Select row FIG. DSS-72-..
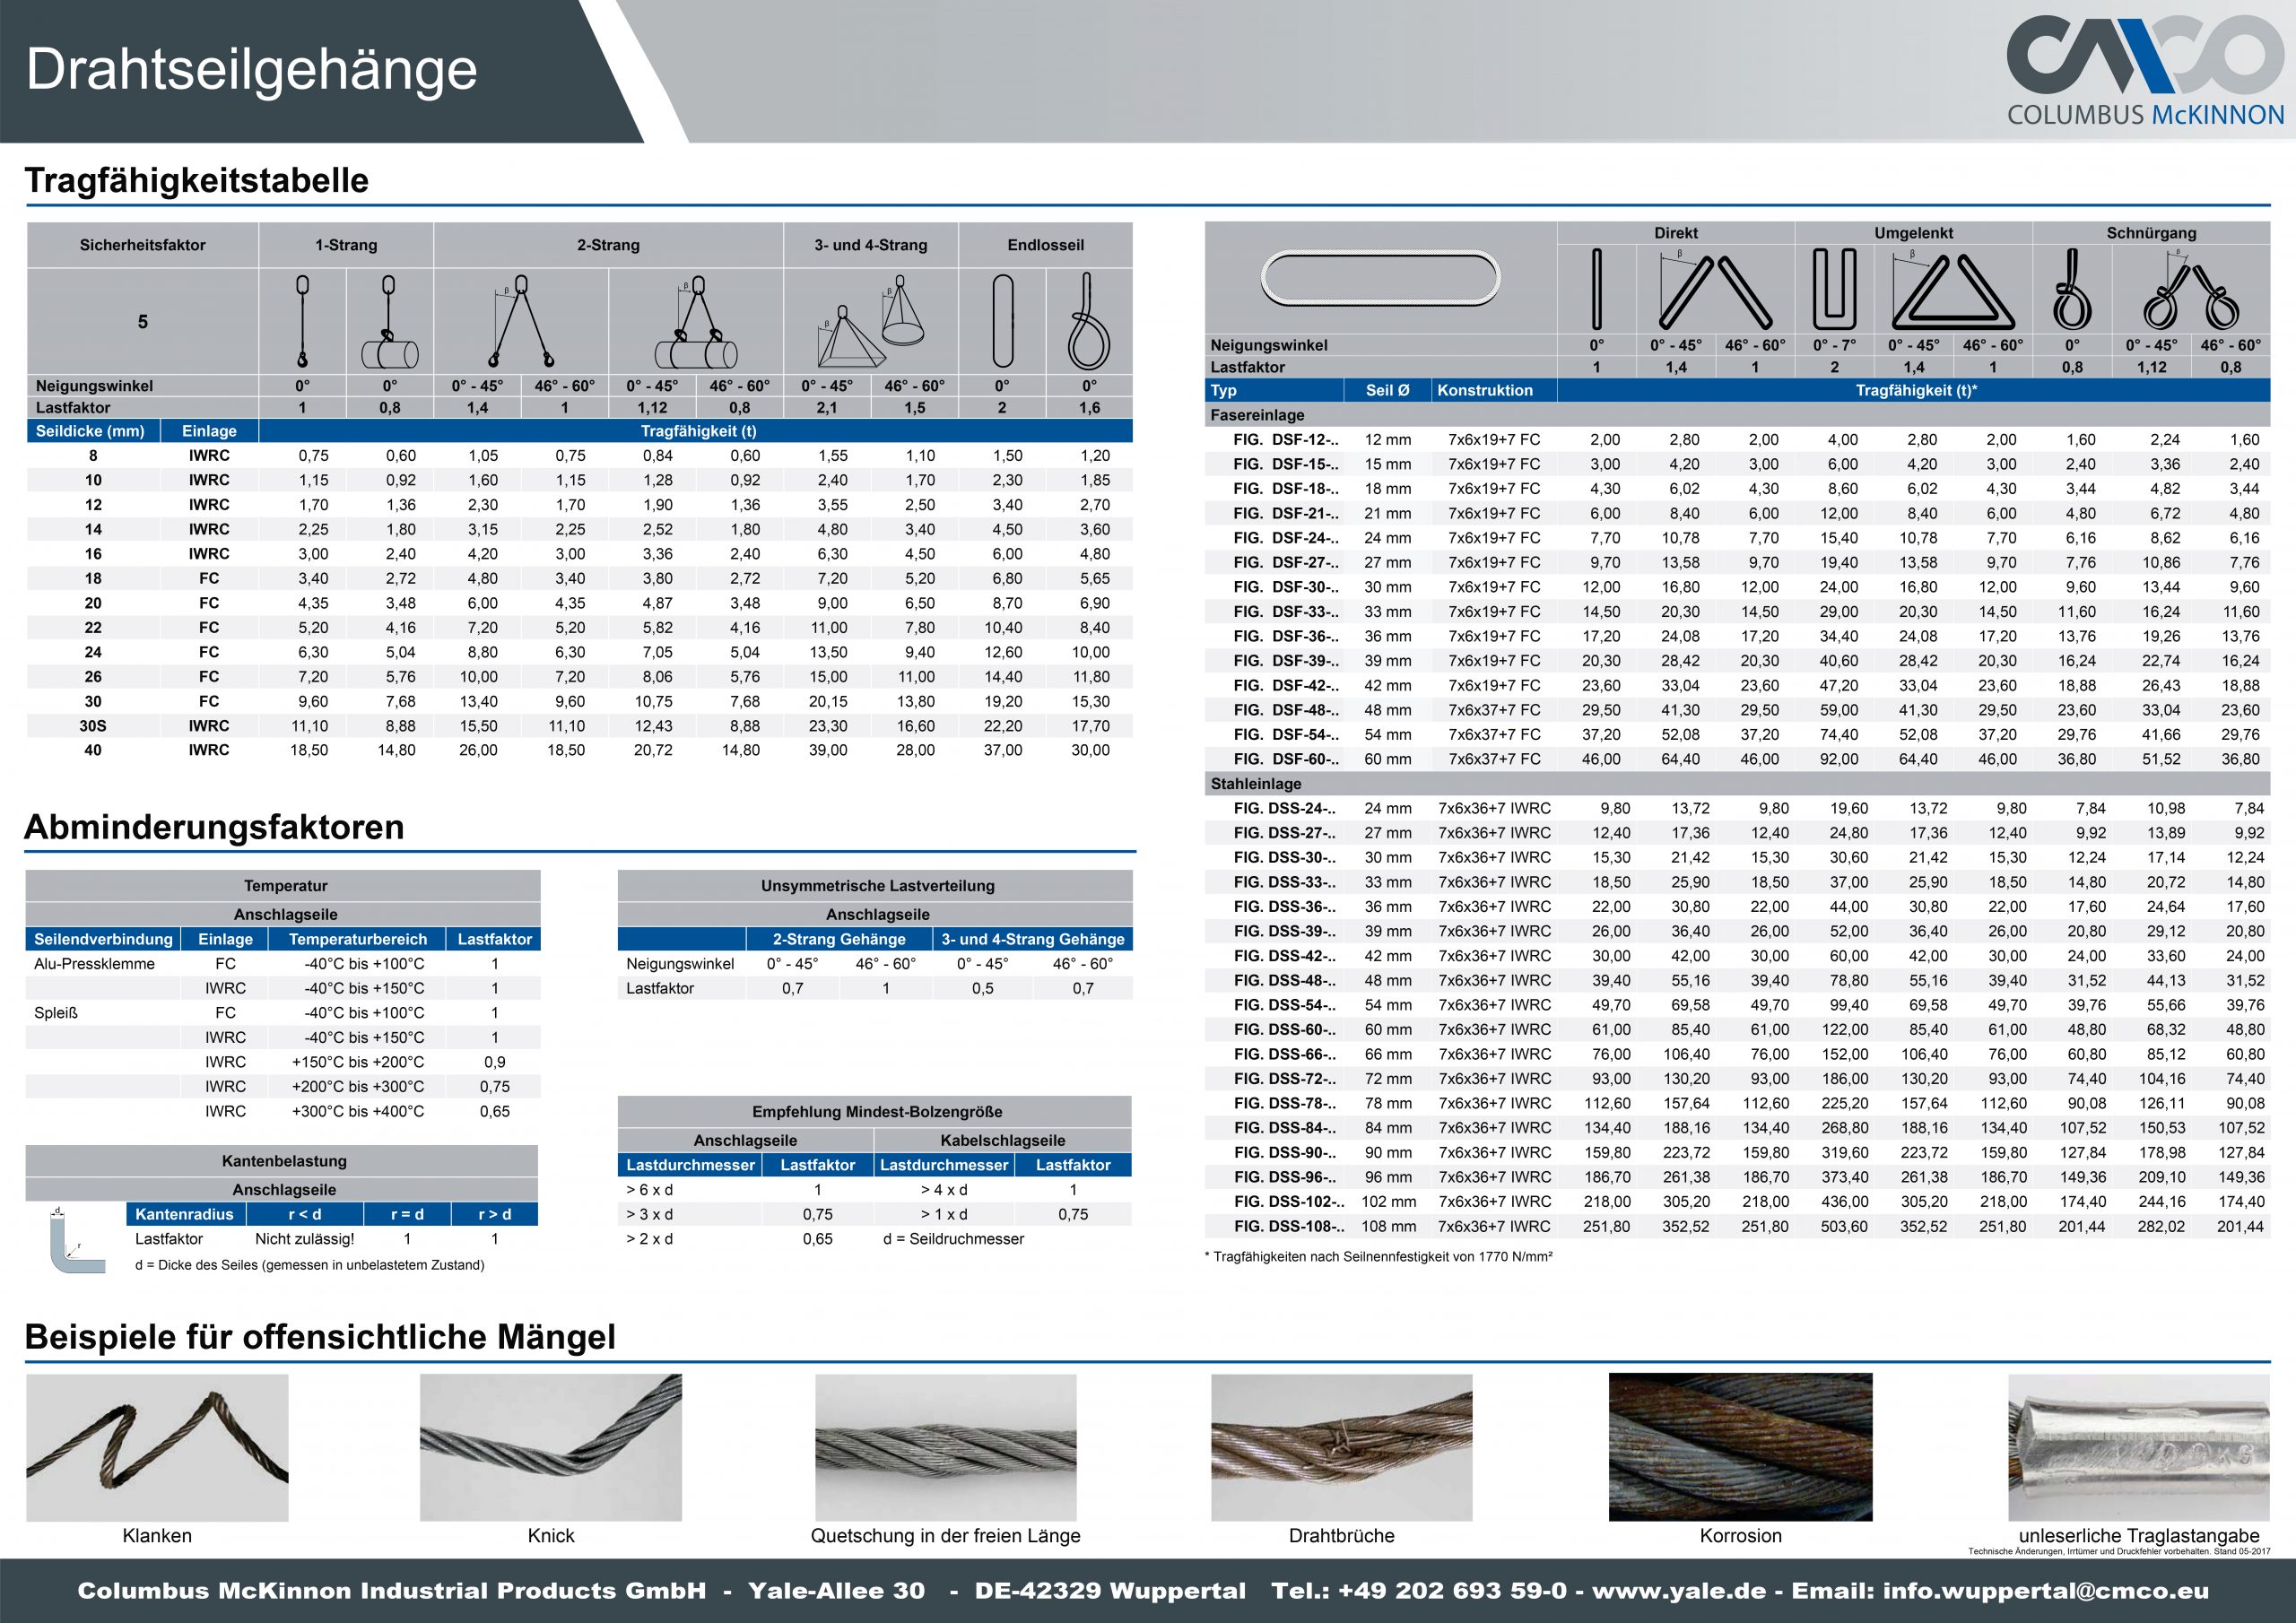2296x1623 pixels. [x=1738, y=1079]
